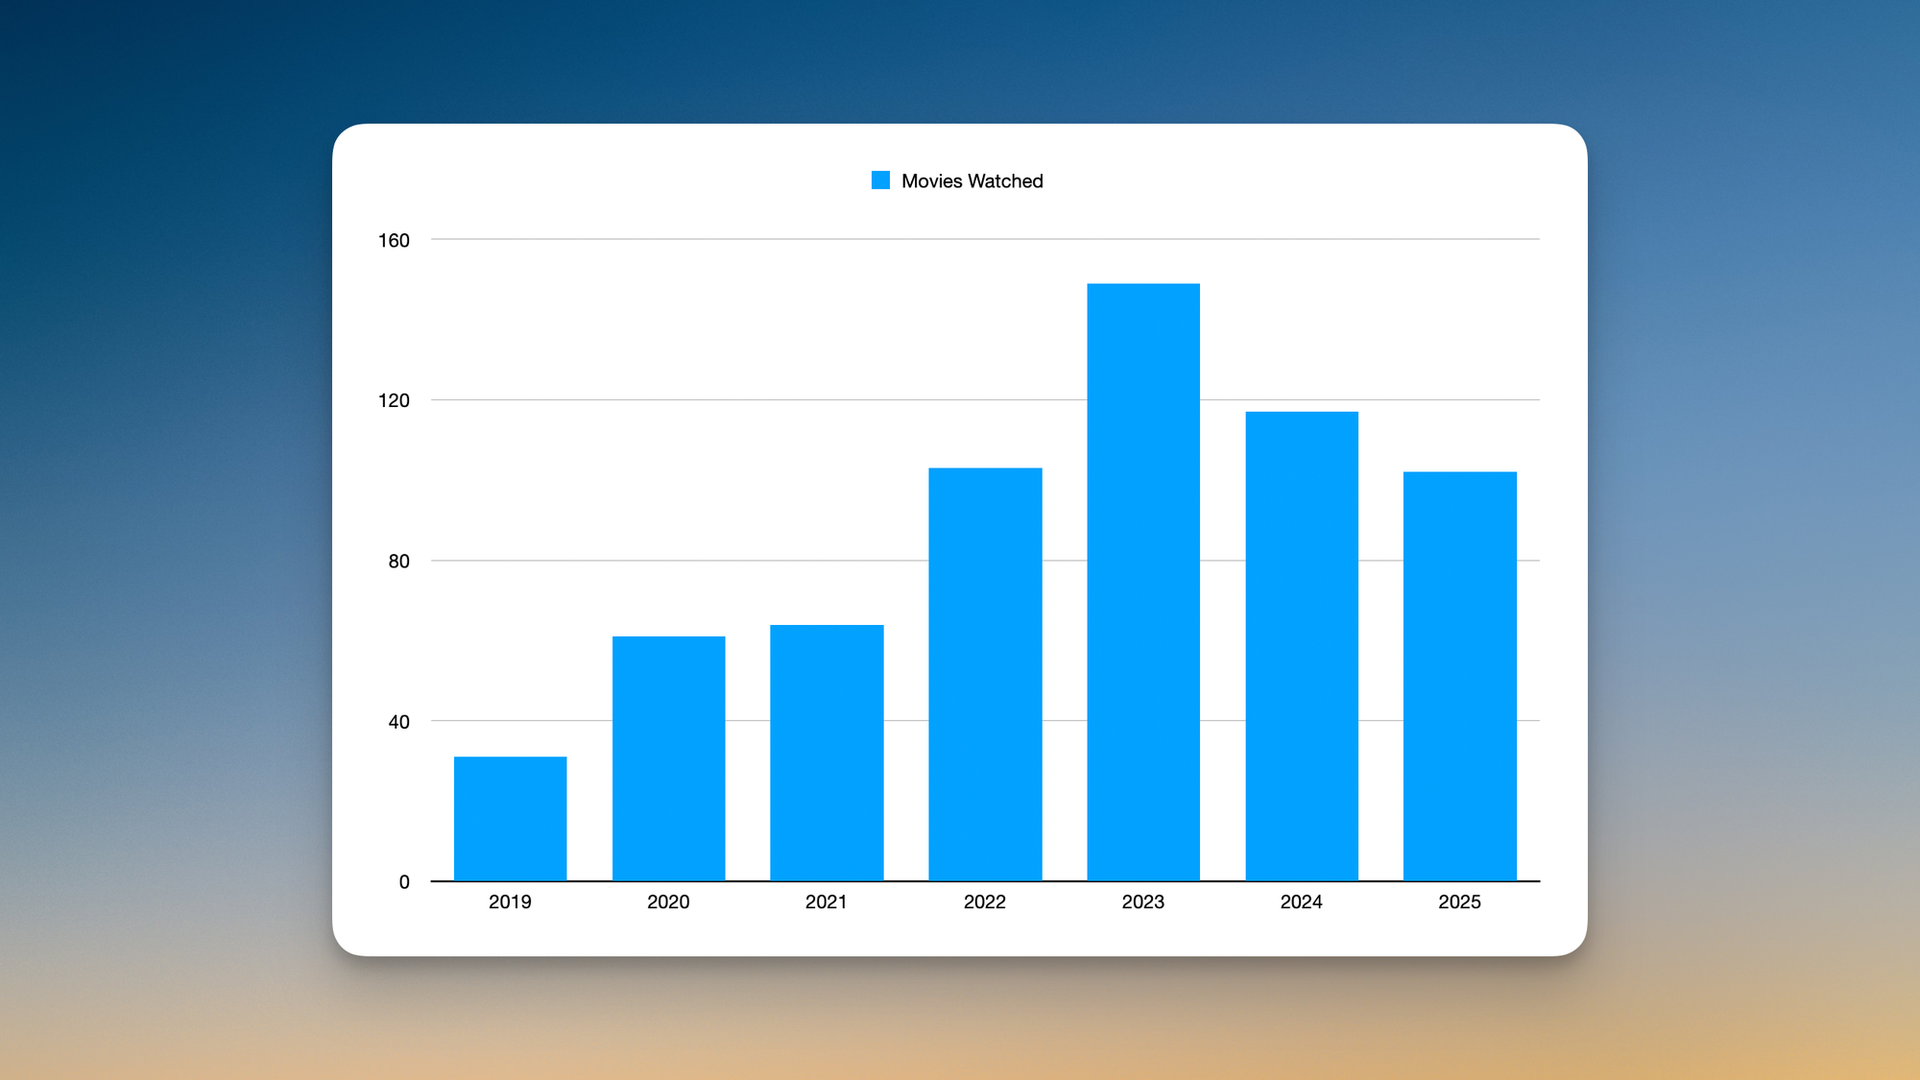Screen dimensions: 1920x1080
Task: Select the 2024 bar
Action: pyautogui.click(x=1301, y=646)
